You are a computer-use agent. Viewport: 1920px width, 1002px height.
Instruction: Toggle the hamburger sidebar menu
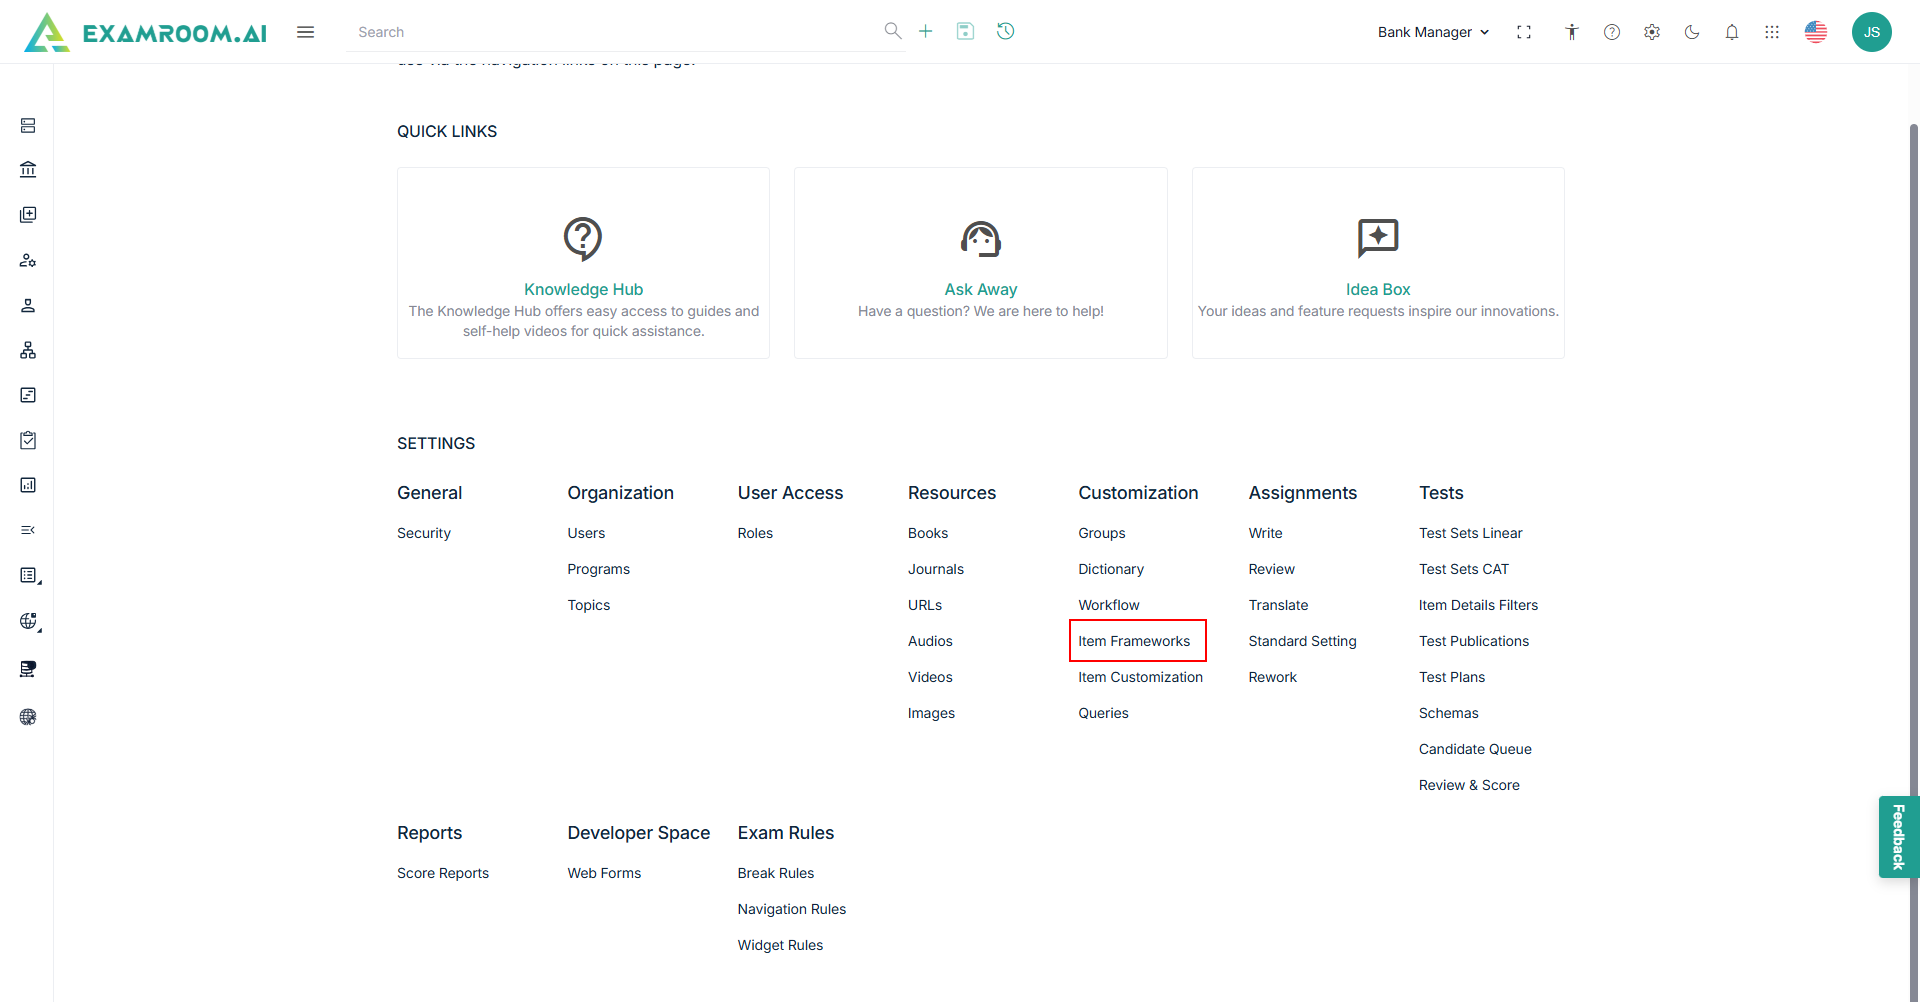(x=306, y=32)
